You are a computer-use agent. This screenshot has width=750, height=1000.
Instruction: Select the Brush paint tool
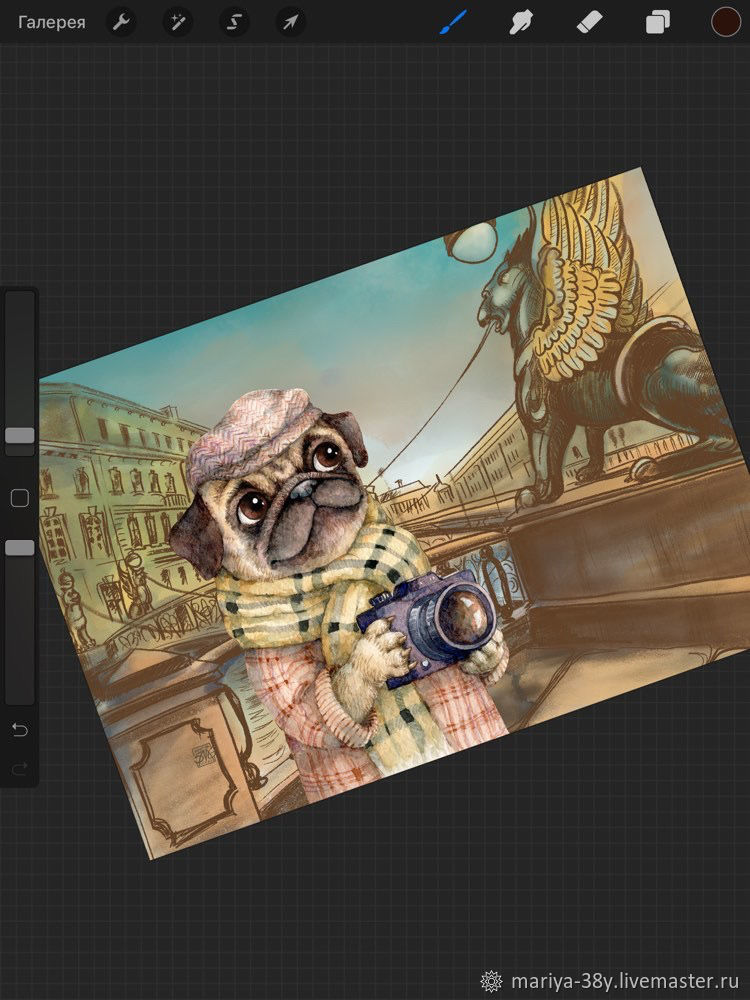(453, 23)
